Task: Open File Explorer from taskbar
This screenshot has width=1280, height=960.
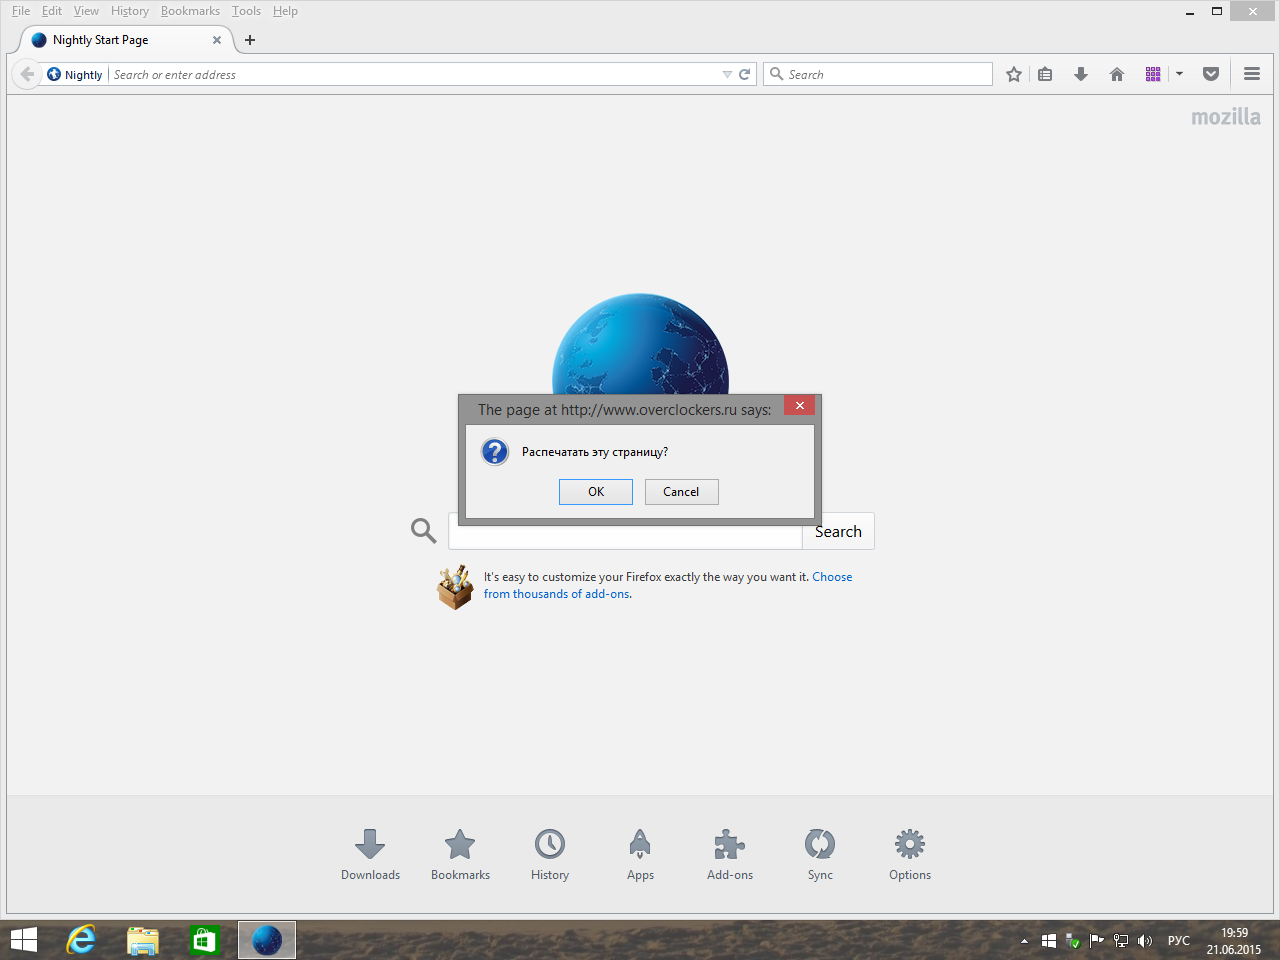Action: (143, 940)
